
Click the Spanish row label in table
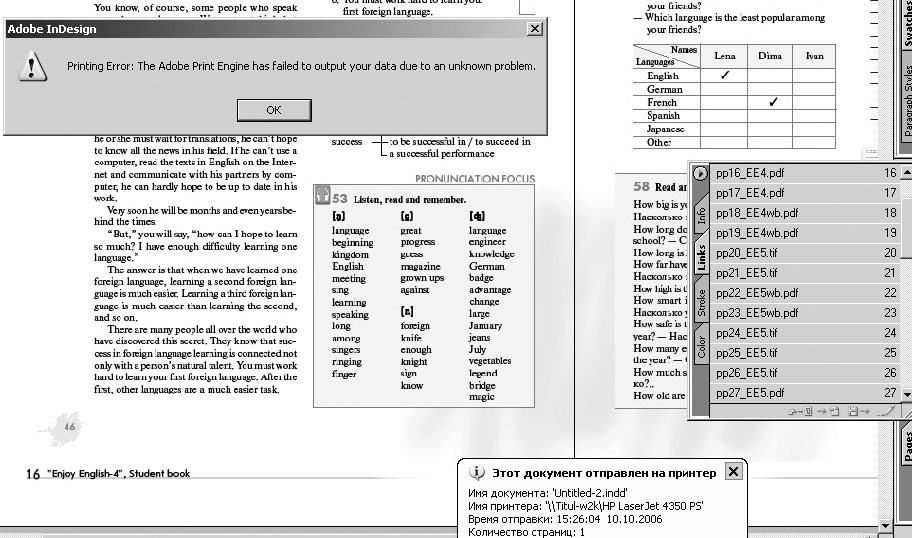click(663, 115)
